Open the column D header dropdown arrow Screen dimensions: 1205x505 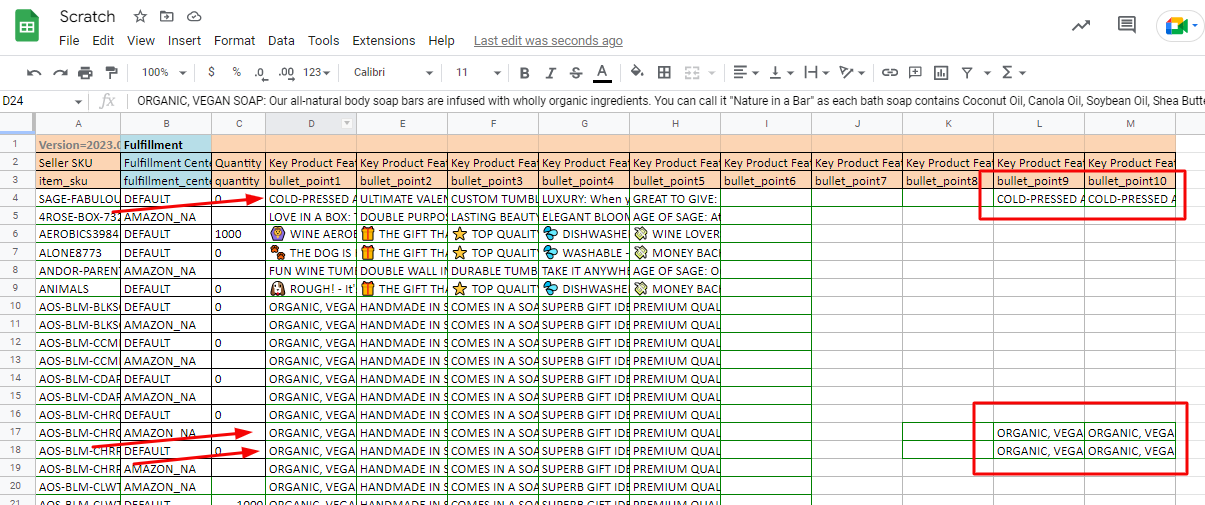347,124
